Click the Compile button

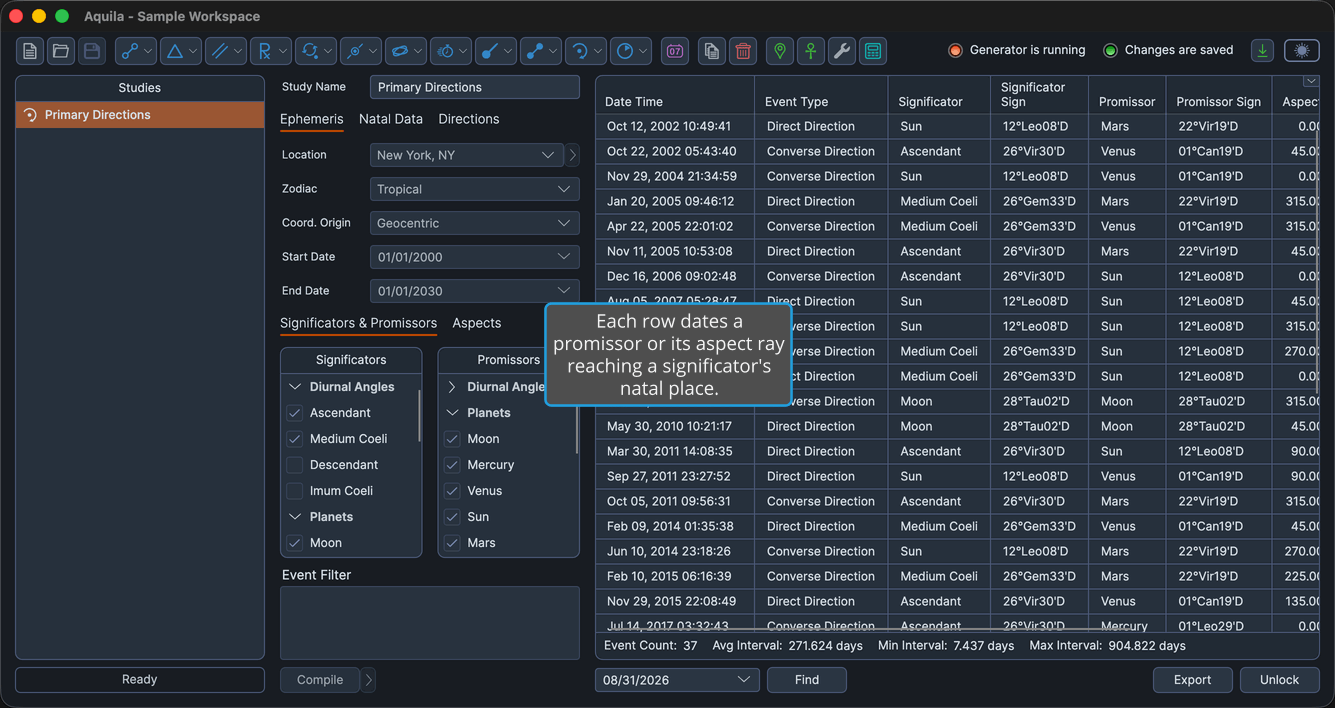[320, 680]
